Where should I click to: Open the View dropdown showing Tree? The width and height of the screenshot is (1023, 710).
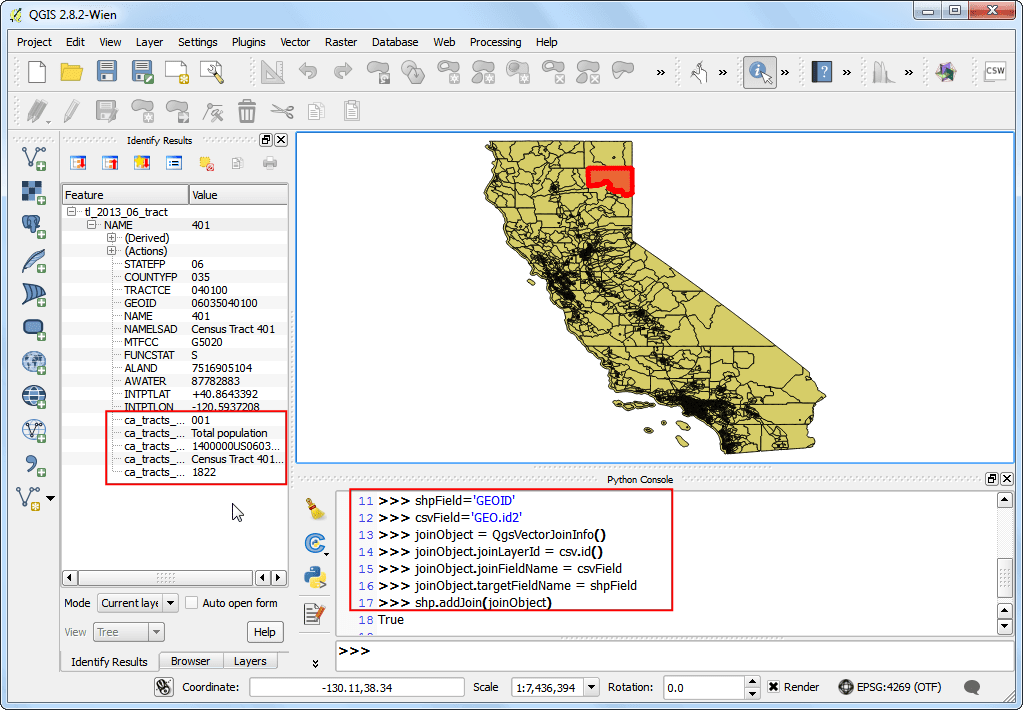click(x=128, y=631)
